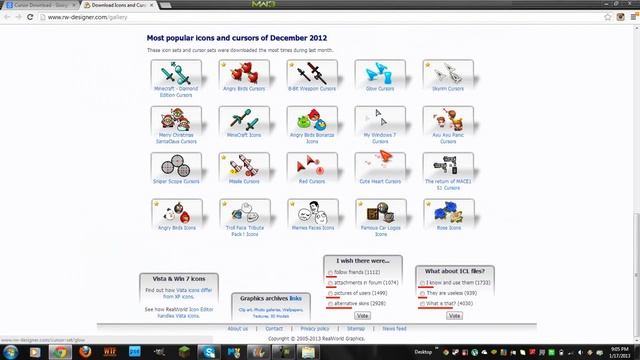Select 'pictures of users' radio option

[330, 293]
